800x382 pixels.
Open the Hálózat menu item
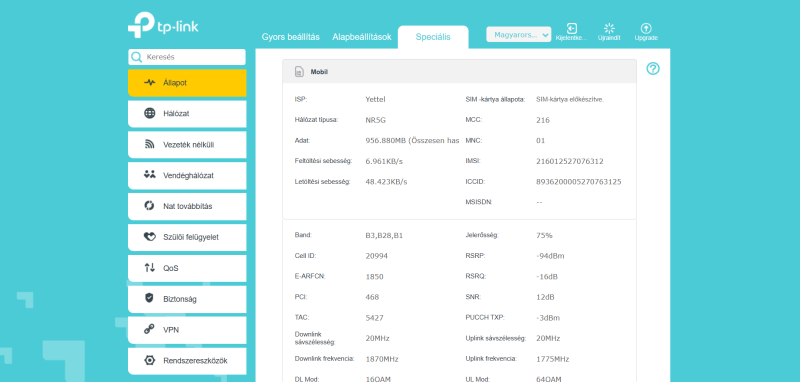(187, 114)
